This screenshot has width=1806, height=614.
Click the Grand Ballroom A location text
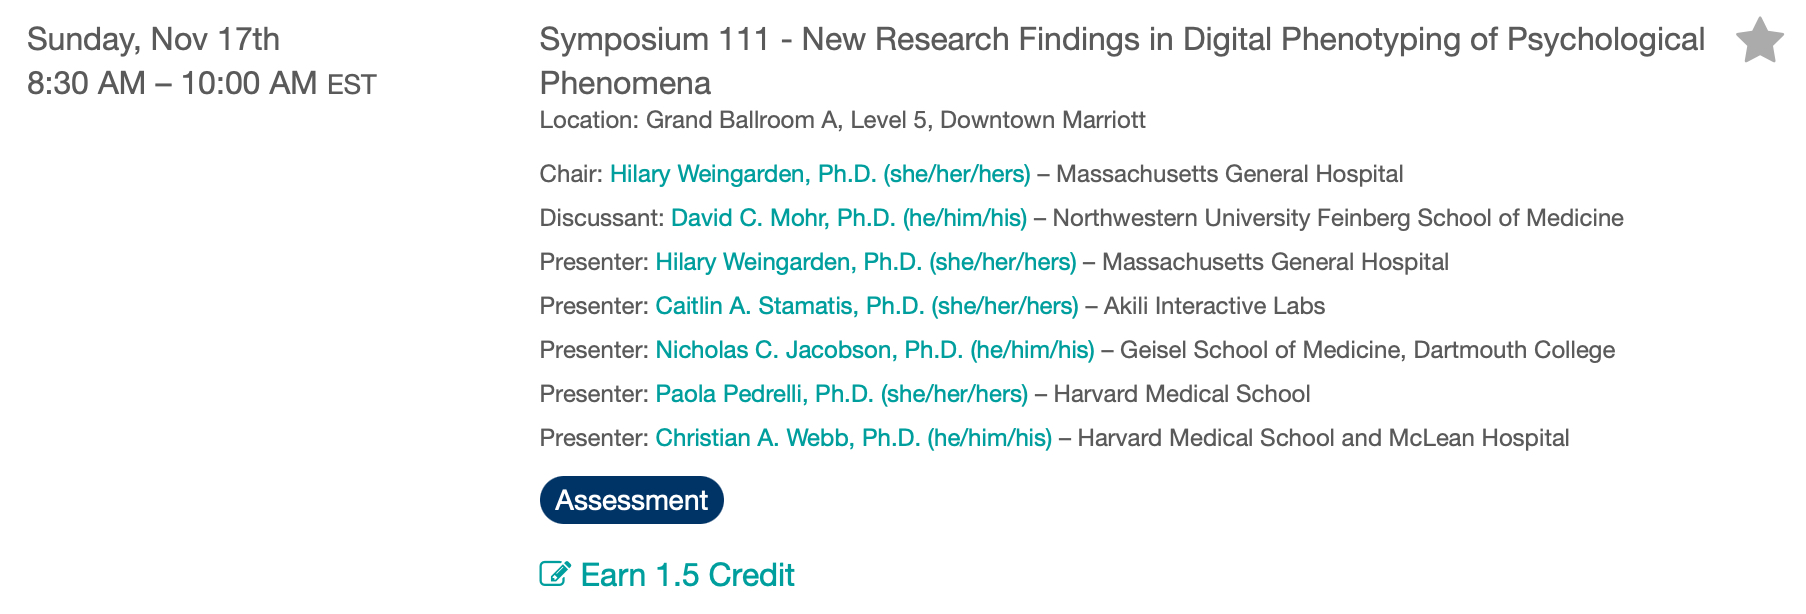[x=842, y=120]
